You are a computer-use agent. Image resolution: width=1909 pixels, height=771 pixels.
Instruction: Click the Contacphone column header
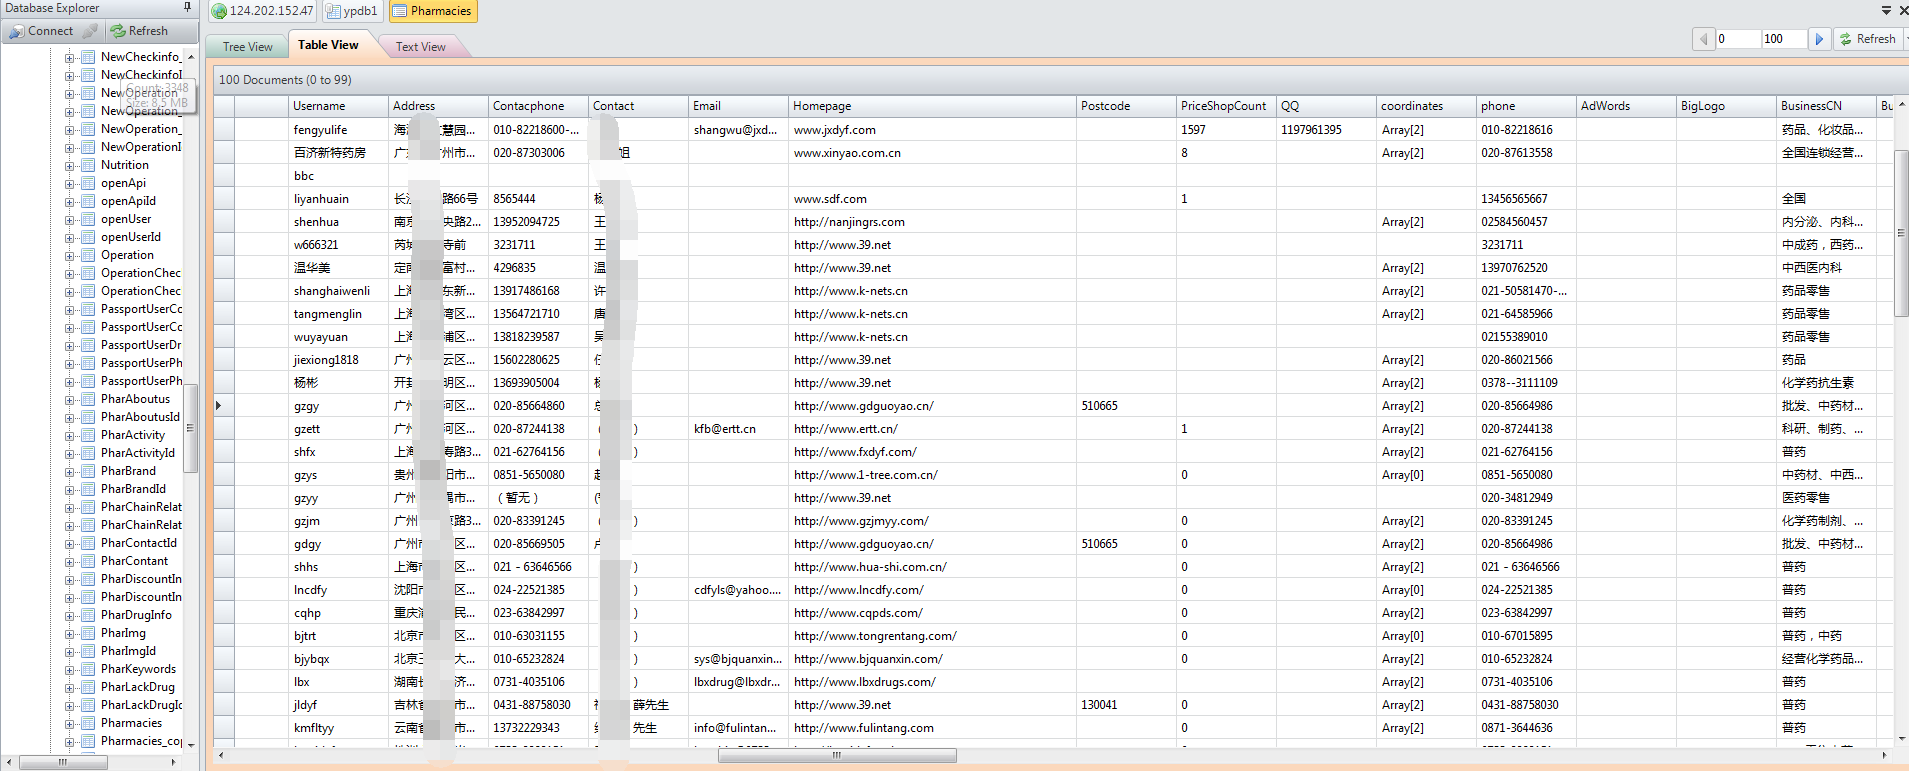(538, 106)
